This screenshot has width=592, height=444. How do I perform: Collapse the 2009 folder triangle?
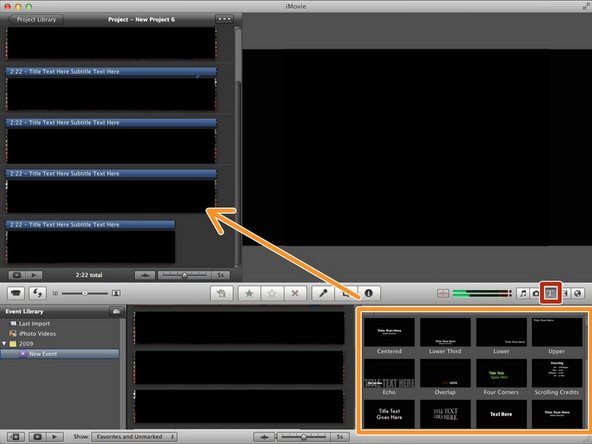(4, 344)
